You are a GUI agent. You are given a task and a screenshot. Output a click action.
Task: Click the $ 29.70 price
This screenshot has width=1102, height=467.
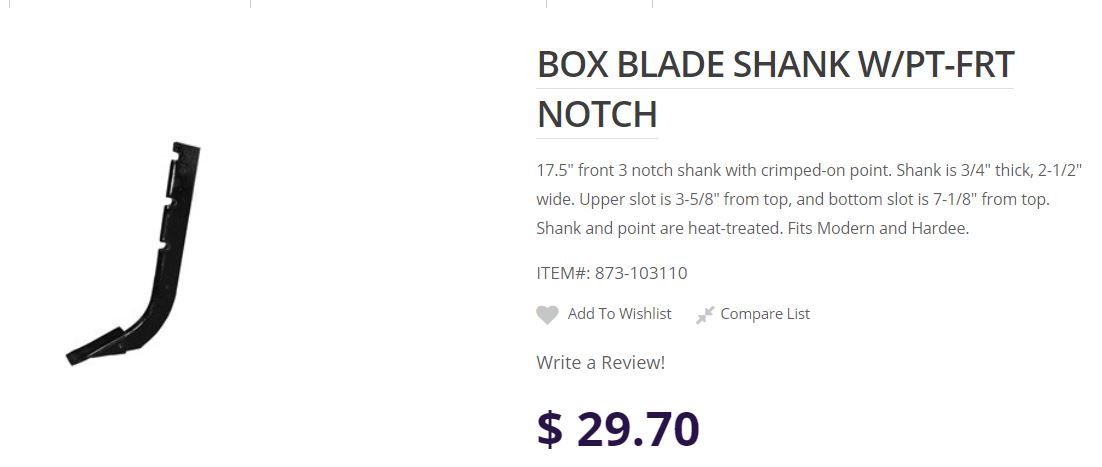617,428
